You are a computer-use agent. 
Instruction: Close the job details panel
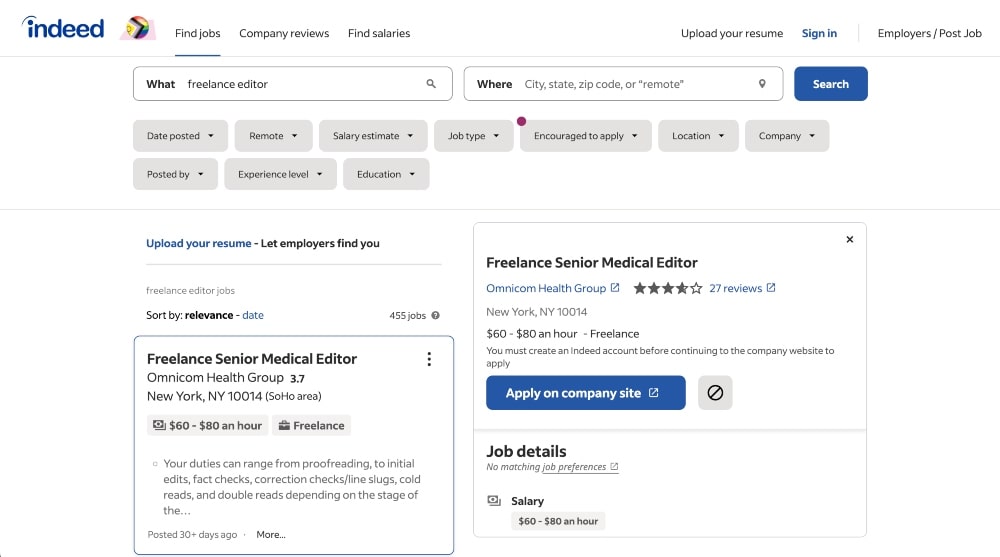[850, 240]
